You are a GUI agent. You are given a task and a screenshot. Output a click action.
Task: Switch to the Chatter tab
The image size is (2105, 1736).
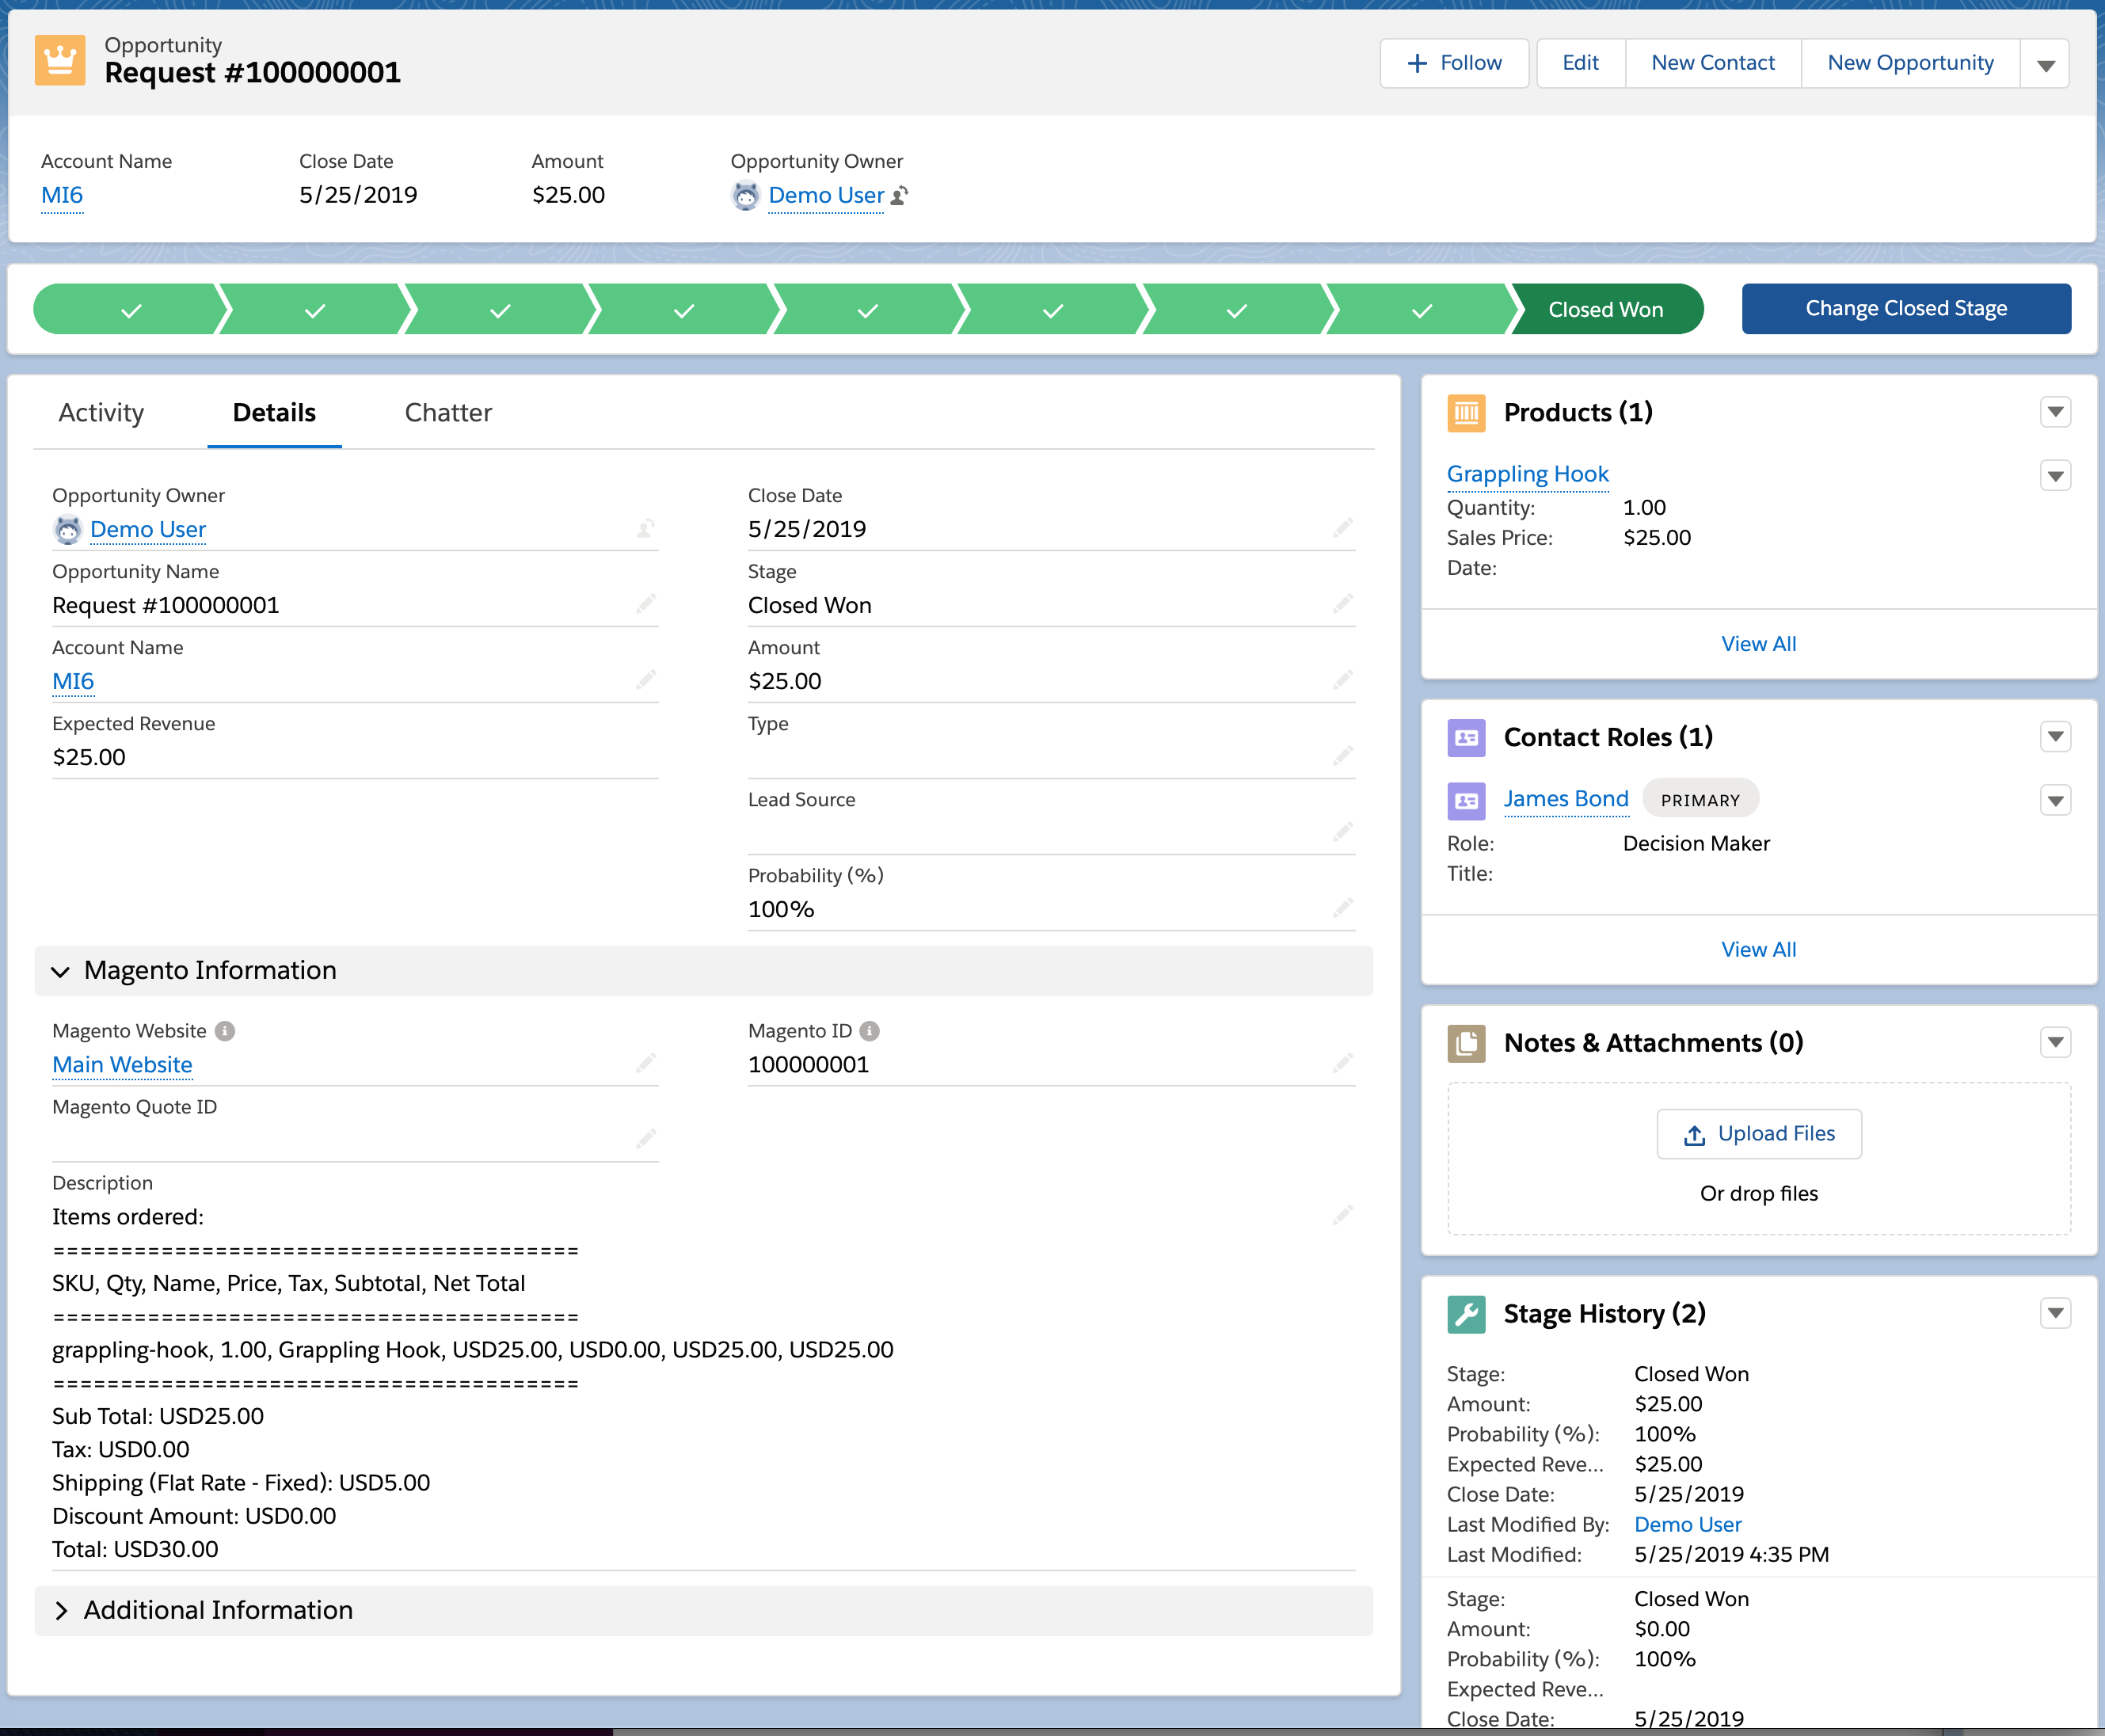coord(448,413)
